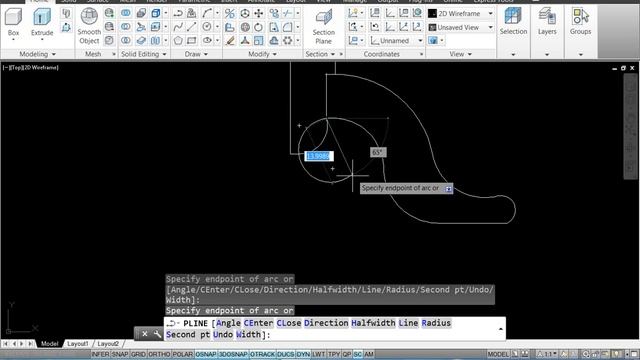Activate the Rotate tool in Modify

[x=259, y=27]
